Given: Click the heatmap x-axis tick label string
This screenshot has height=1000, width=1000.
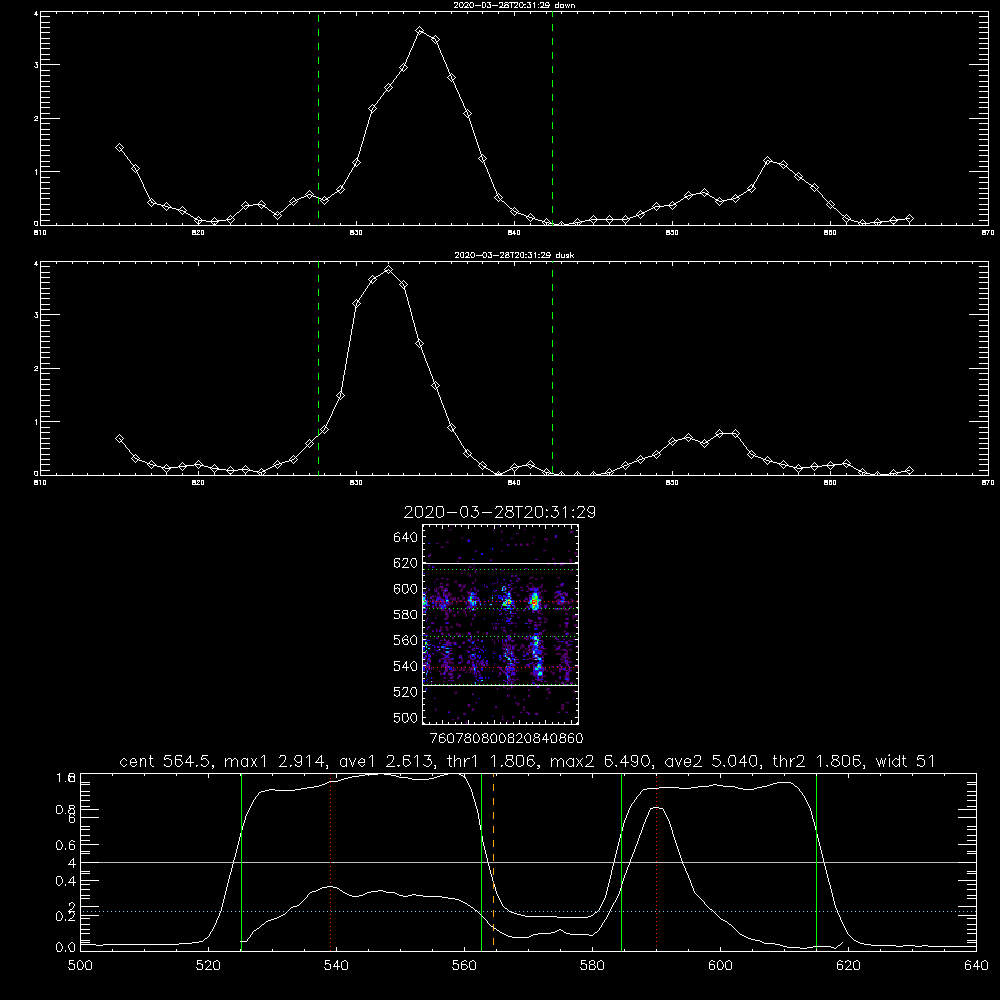Looking at the screenshot, I should click(506, 738).
